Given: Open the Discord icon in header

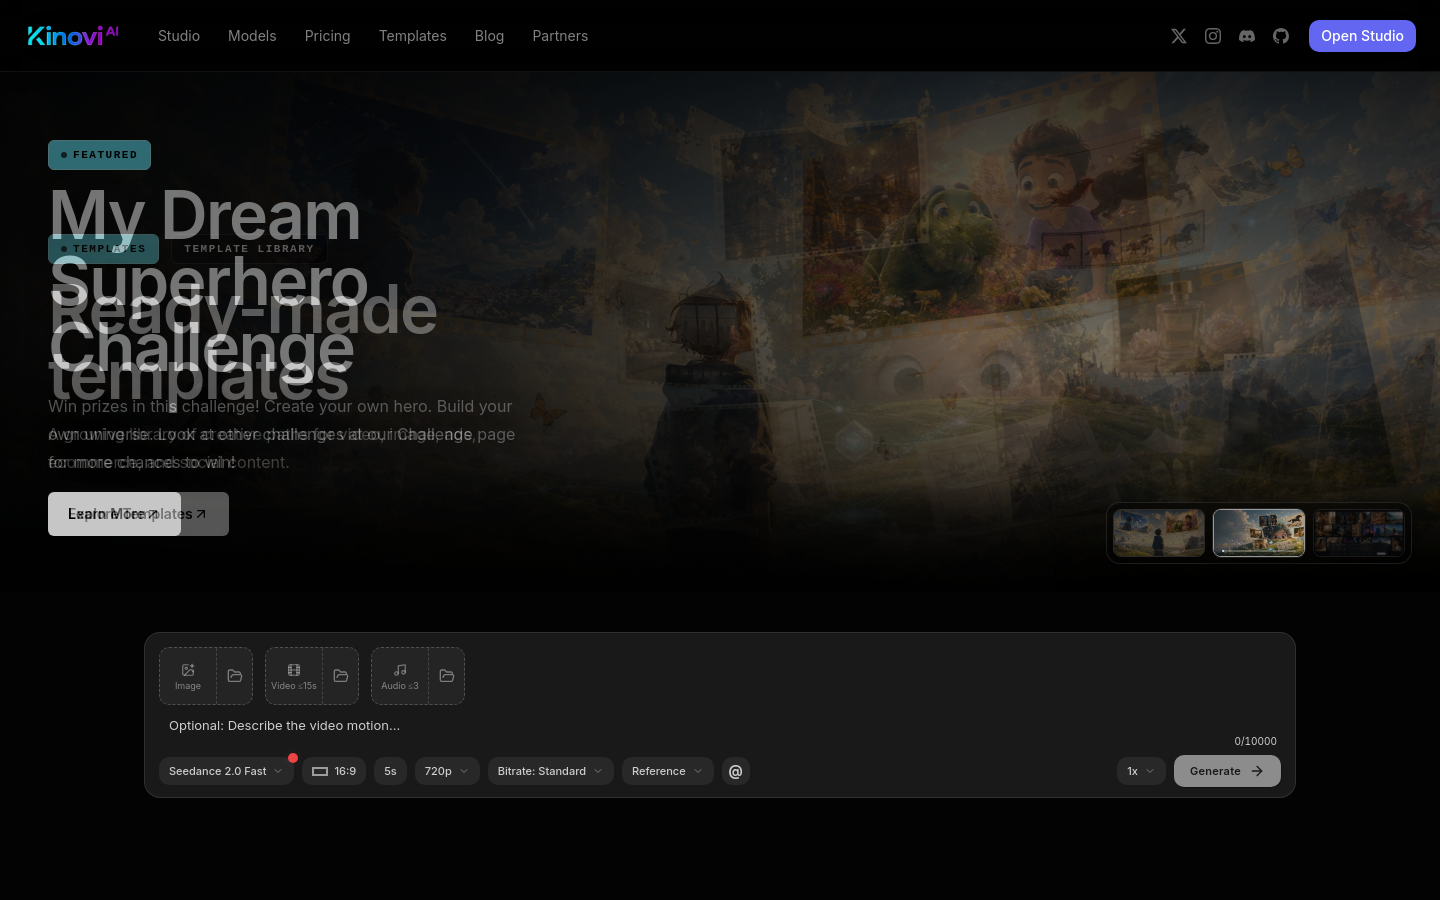Looking at the screenshot, I should 1247,36.
